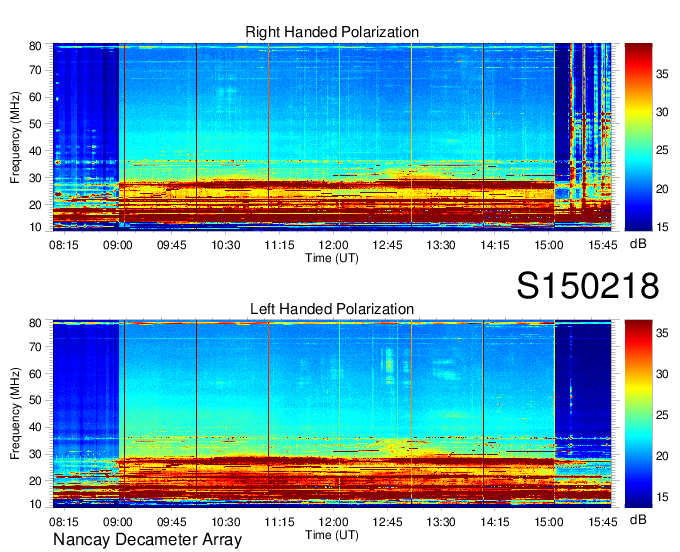Click the "Right Handed Polarization" plot title
The width and height of the screenshot is (680, 552).
tap(332, 32)
